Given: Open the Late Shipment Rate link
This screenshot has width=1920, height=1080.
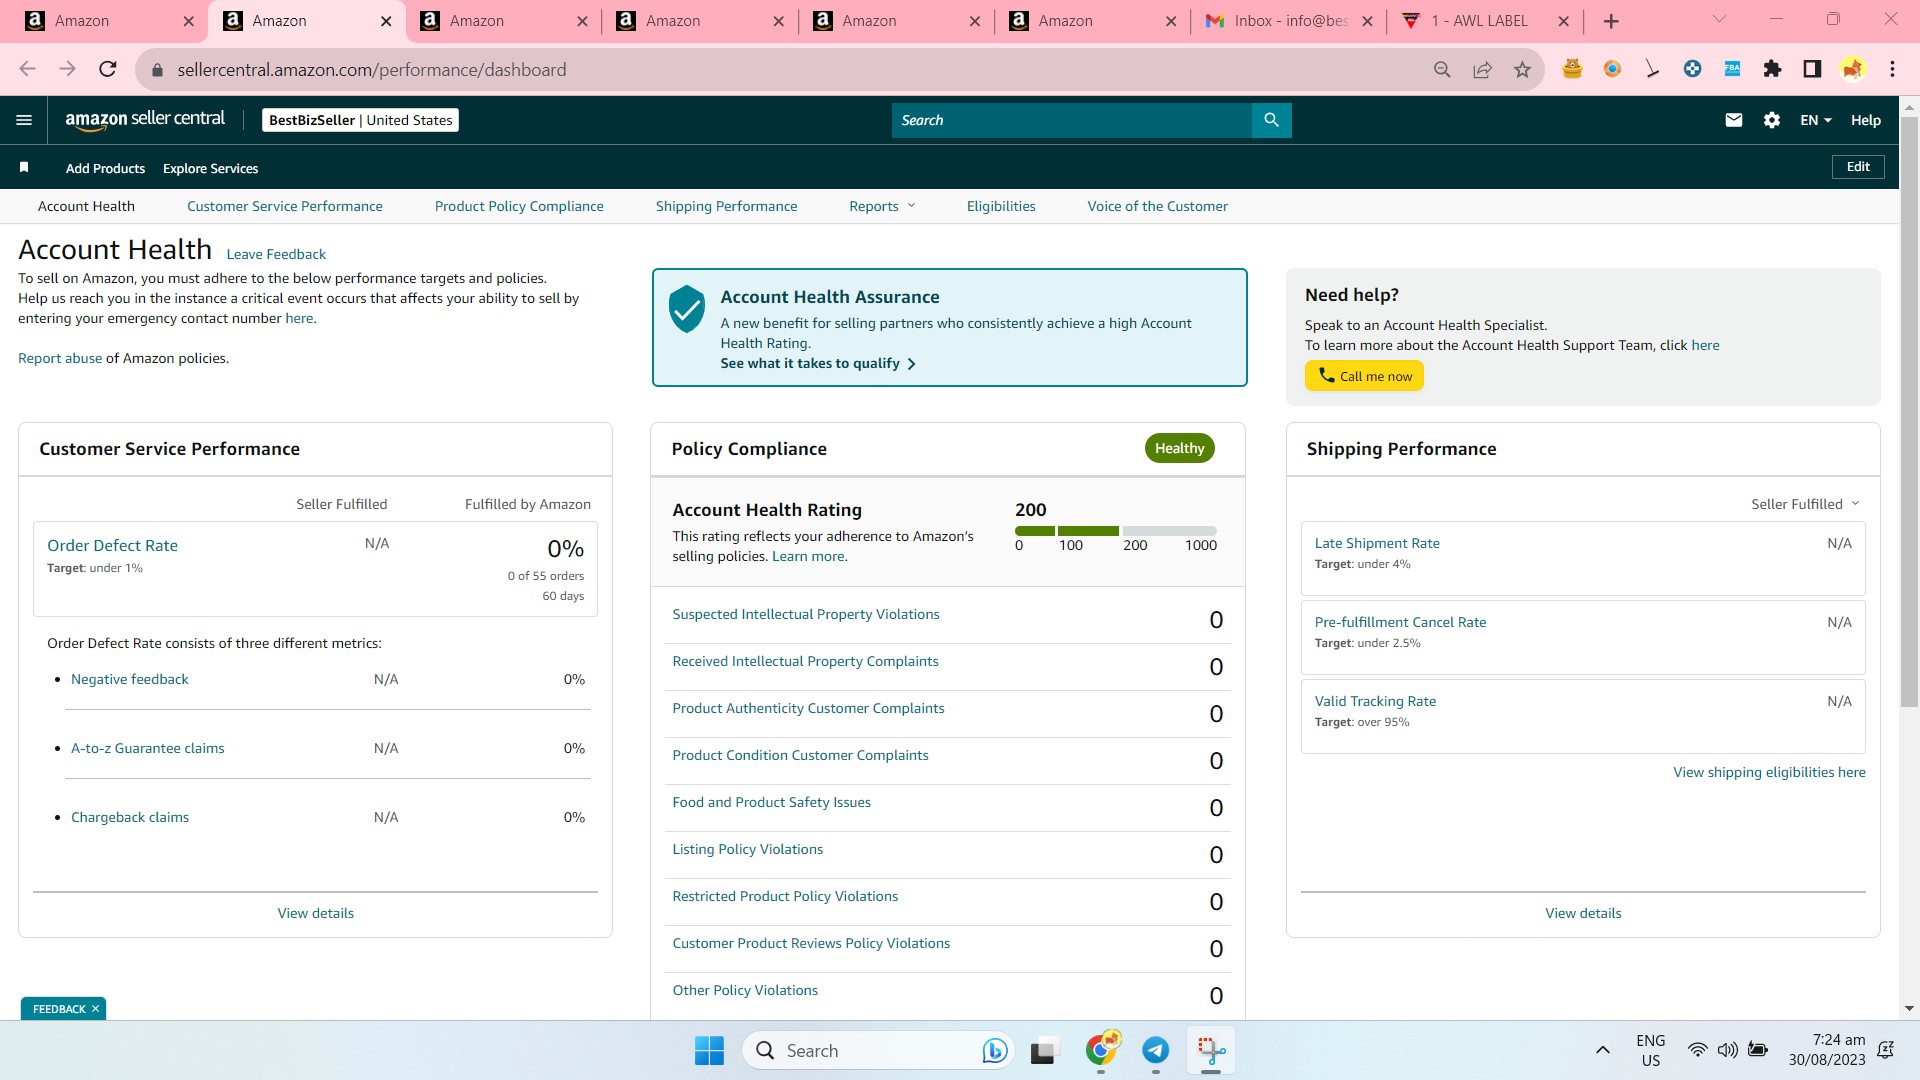Looking at the screenshot, I should coord(1377,543).
